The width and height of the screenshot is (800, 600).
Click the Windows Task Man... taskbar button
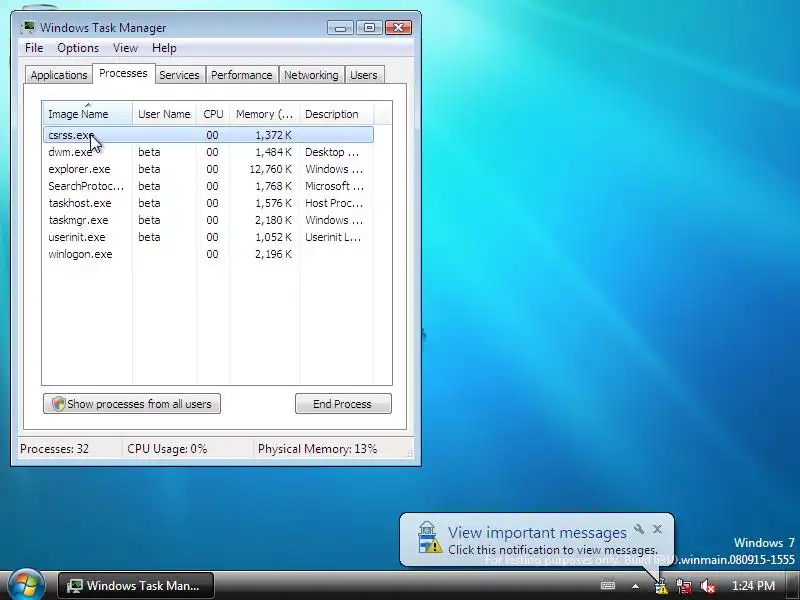136,585
